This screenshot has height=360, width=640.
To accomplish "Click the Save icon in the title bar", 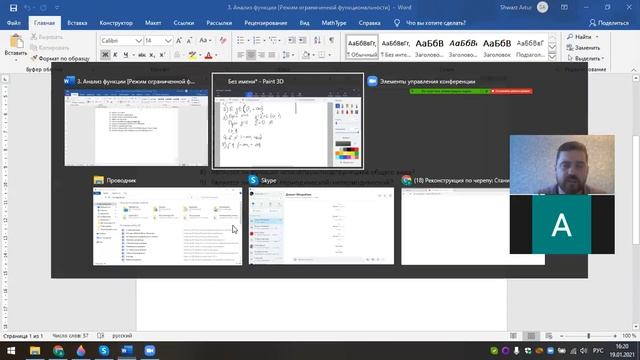I will click(x=13, y=8).
